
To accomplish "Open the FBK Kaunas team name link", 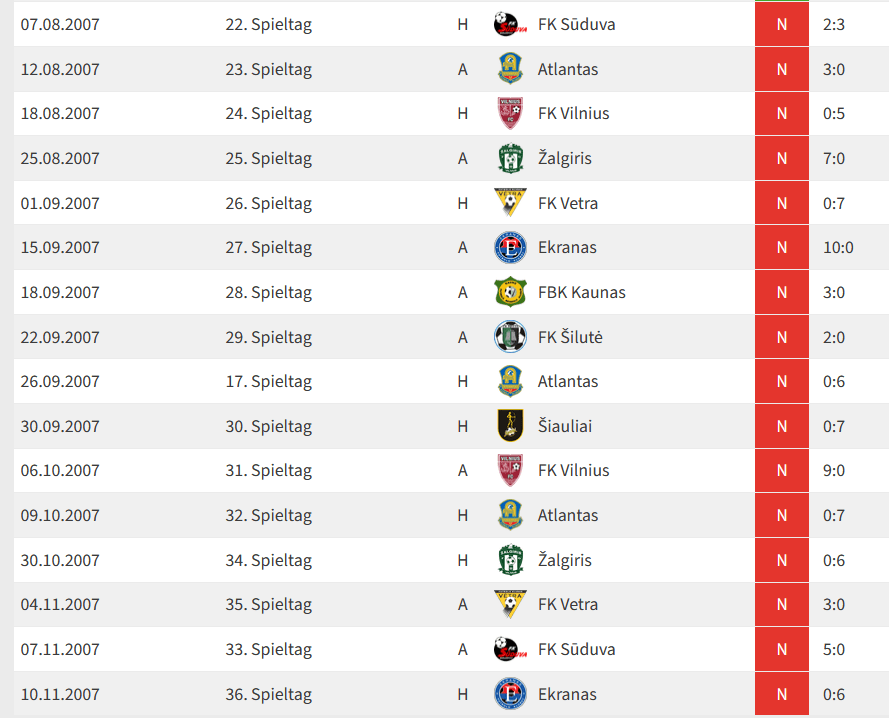I will tap(582, 292).
